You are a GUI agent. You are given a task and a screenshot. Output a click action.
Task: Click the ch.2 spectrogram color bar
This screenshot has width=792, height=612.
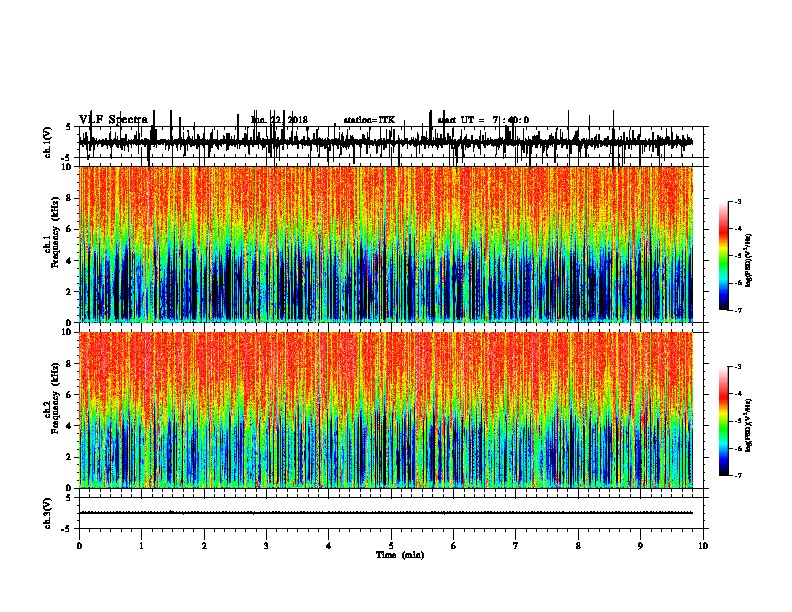[723, 421]
